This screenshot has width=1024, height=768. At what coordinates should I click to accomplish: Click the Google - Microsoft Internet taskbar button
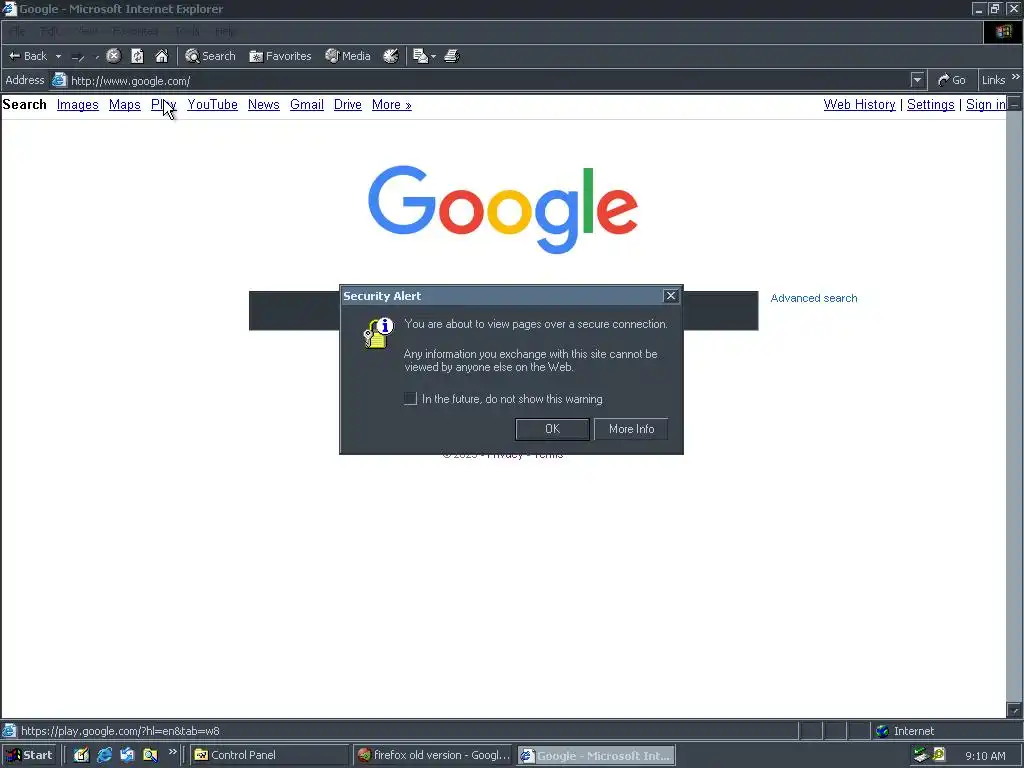(x=596, y=755)
